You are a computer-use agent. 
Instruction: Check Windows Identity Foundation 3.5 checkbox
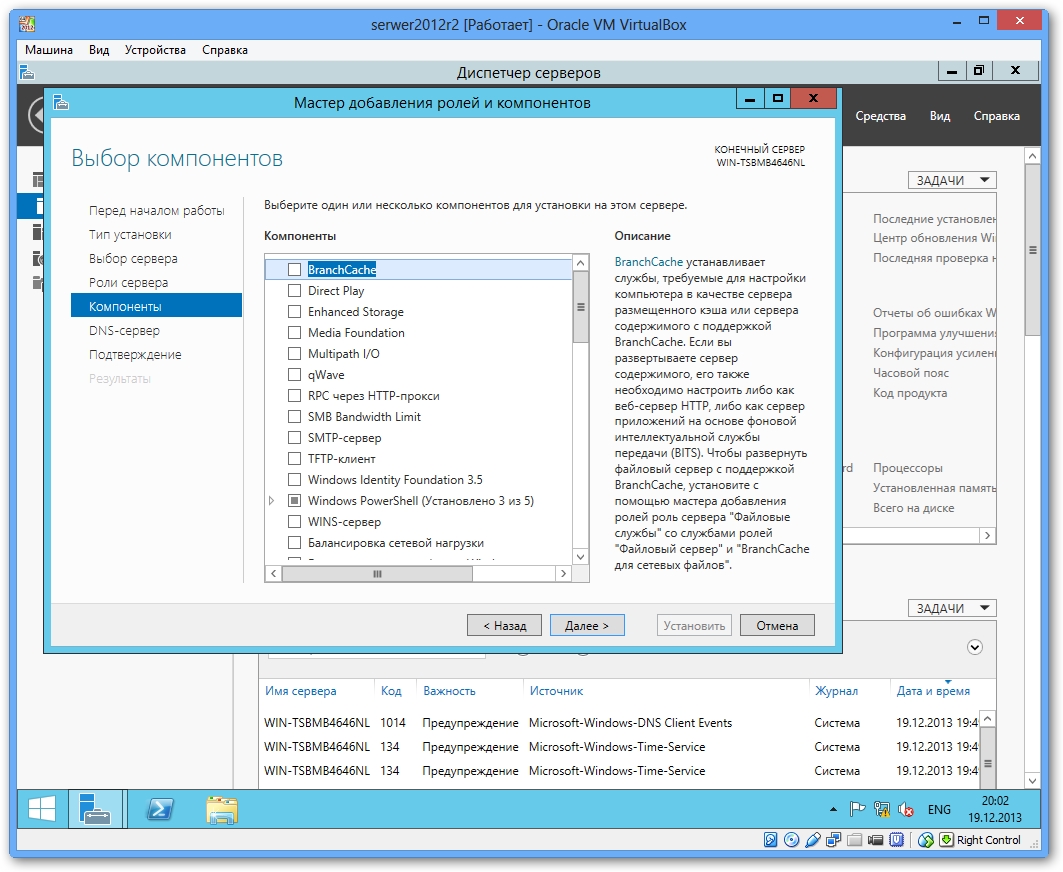tap(294, 479)
